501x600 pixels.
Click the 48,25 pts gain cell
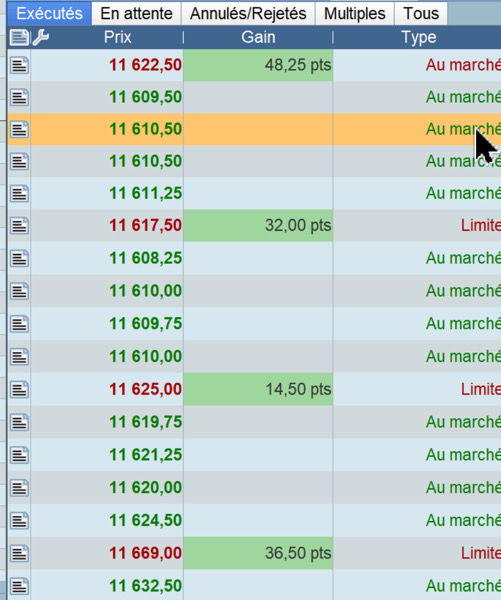point(258,65)
